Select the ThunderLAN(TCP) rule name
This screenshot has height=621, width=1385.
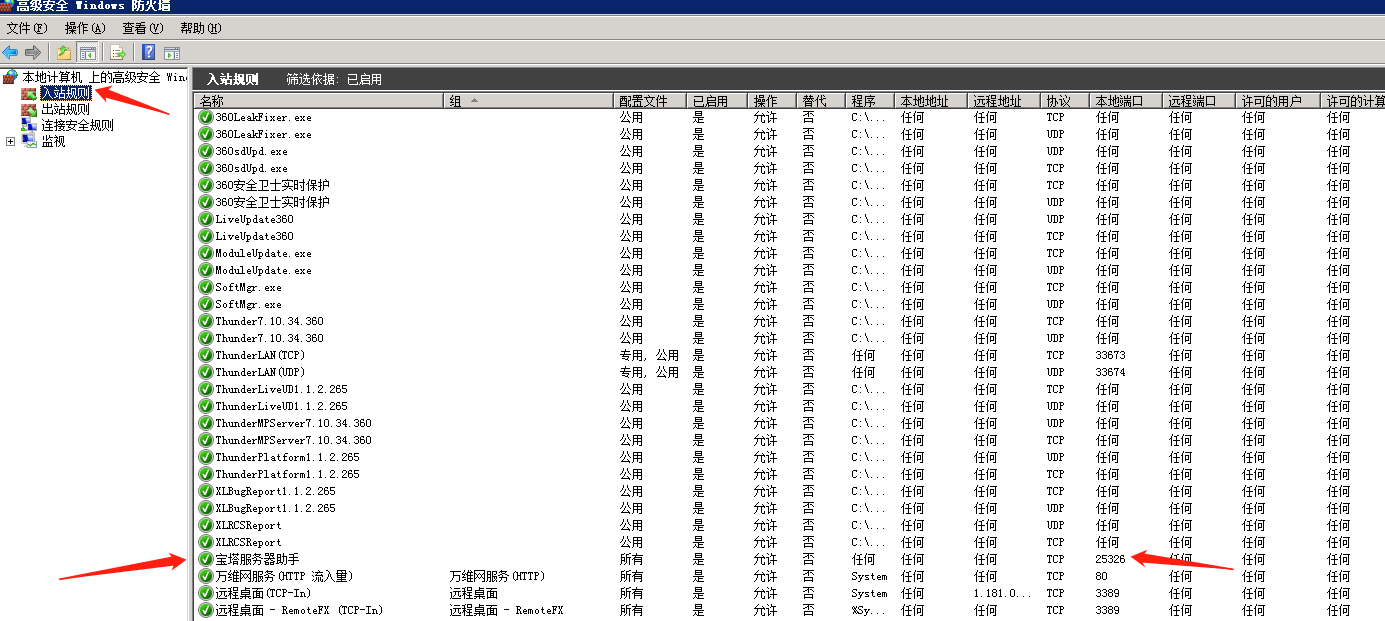tap(260, 355)
